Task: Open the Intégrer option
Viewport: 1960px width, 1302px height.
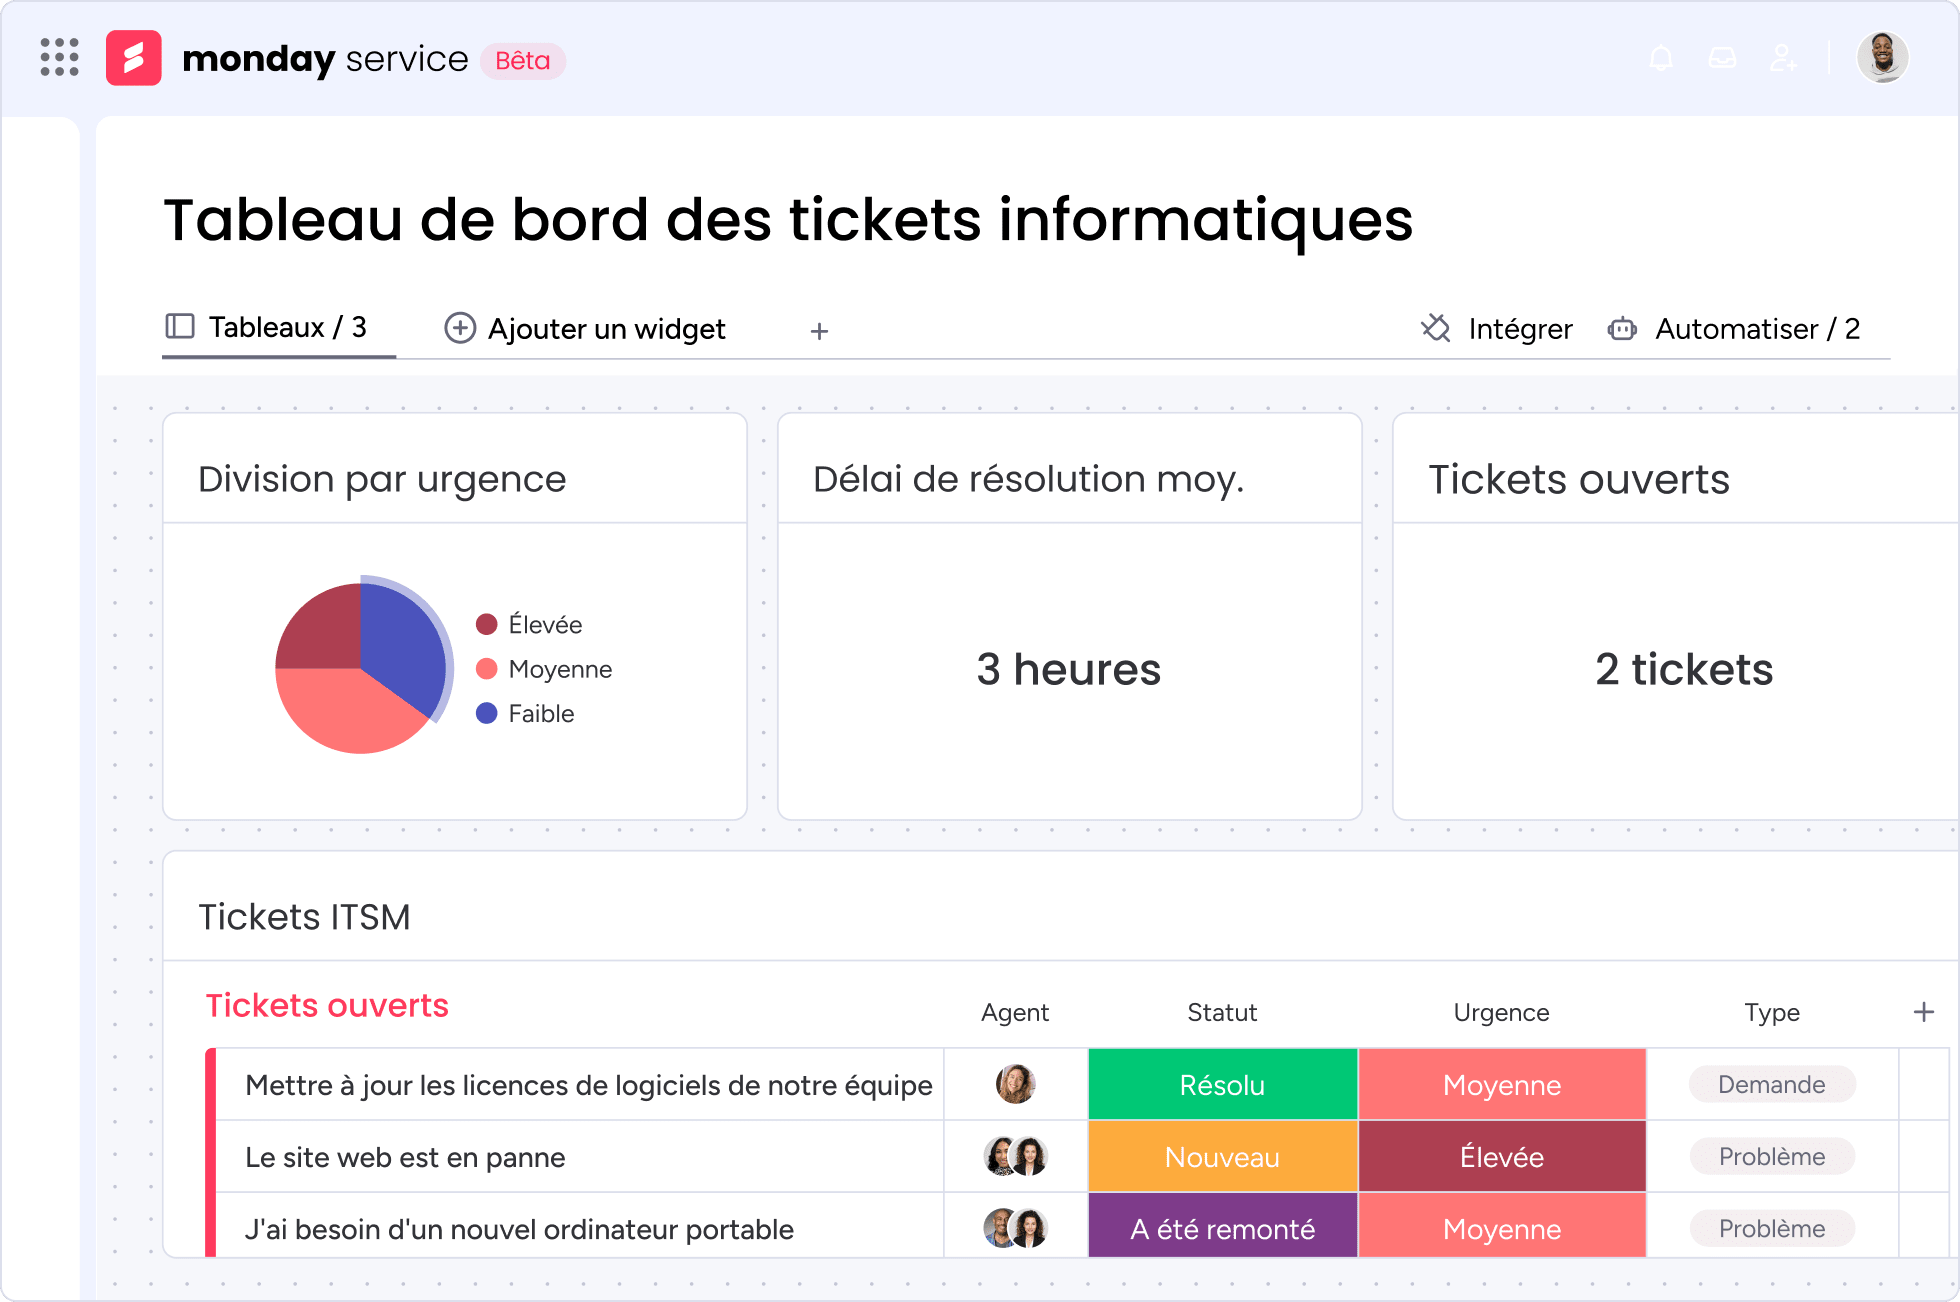Action: (1497, 329)
